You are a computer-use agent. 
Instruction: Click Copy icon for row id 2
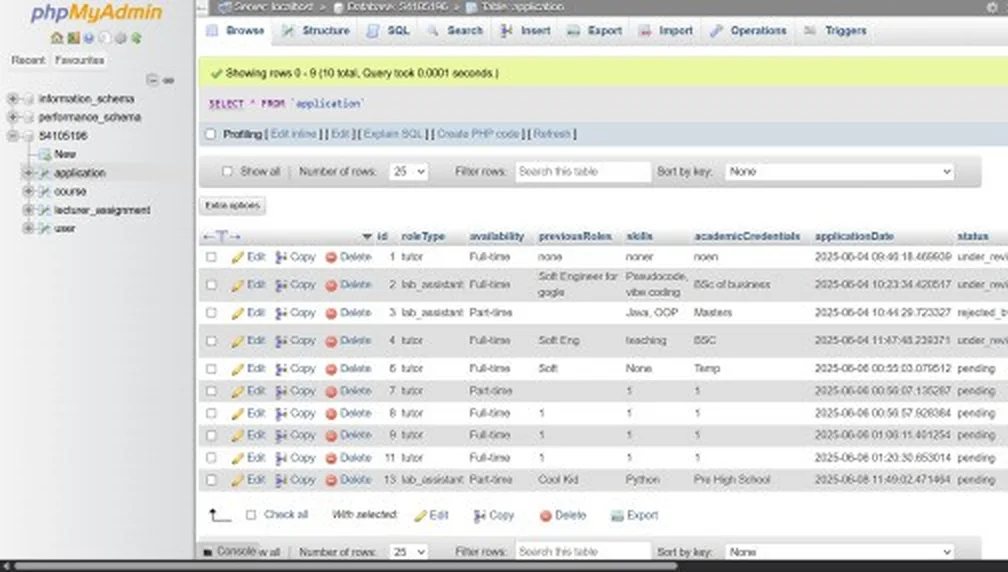pos(281,285)
